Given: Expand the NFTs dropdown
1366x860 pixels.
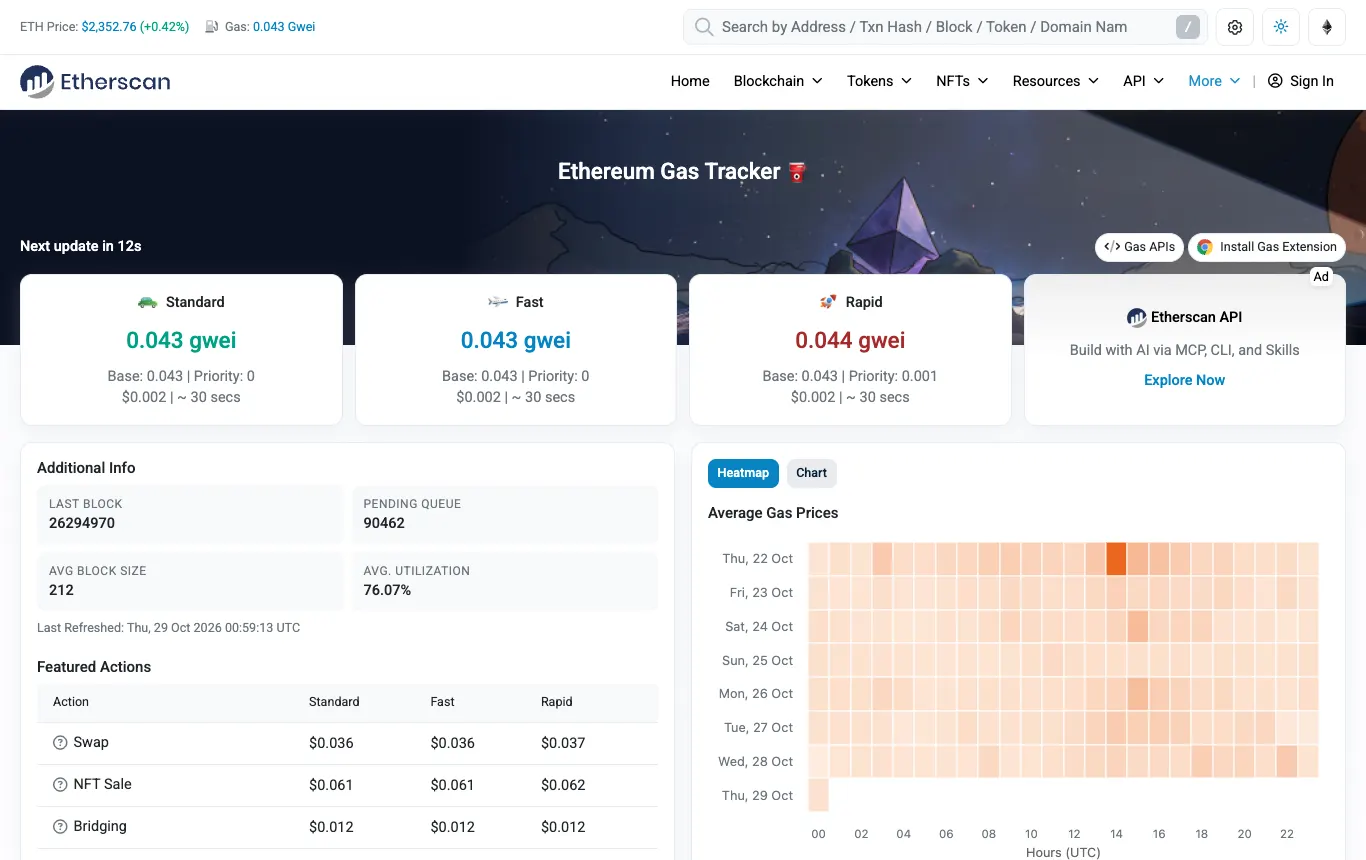Looking at the screenshot, I should [x=962, y=81].
